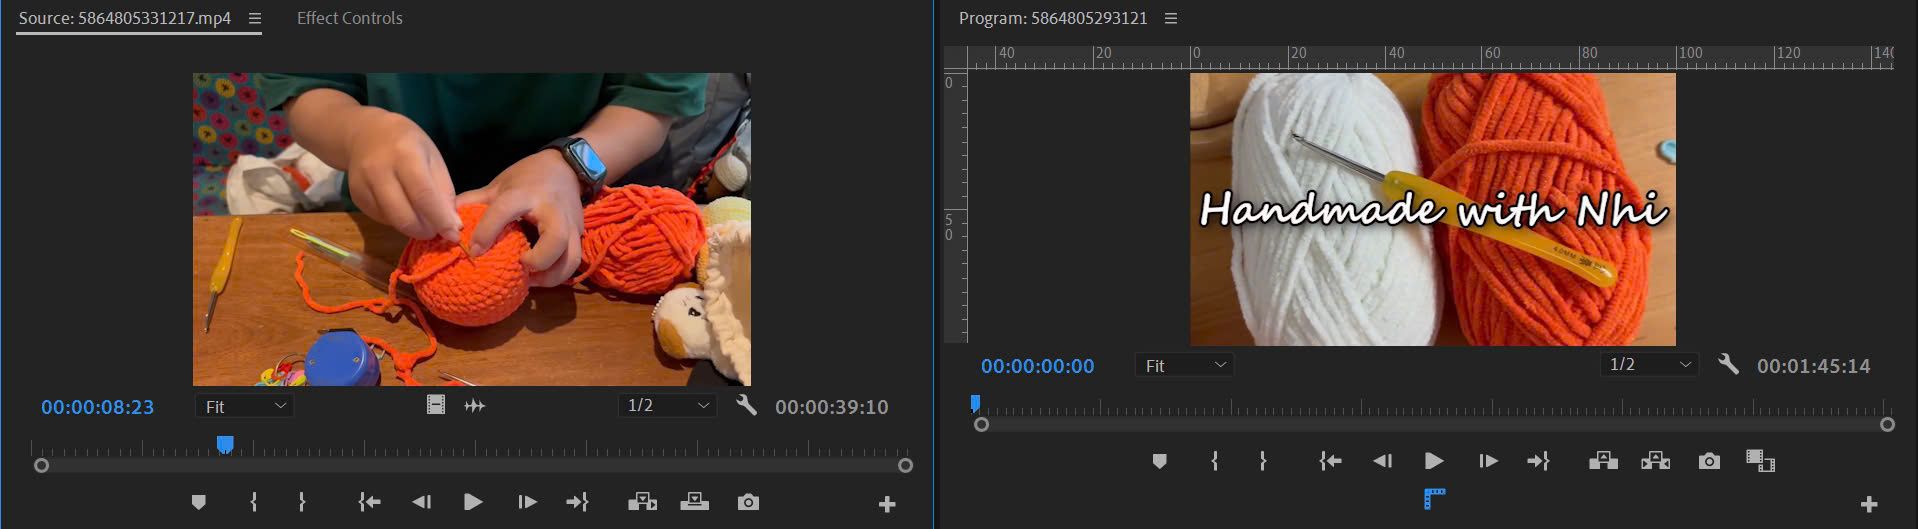1918x529 pixels.
Task: Step back one frame in Source monitor
Action: coord(422,502)
